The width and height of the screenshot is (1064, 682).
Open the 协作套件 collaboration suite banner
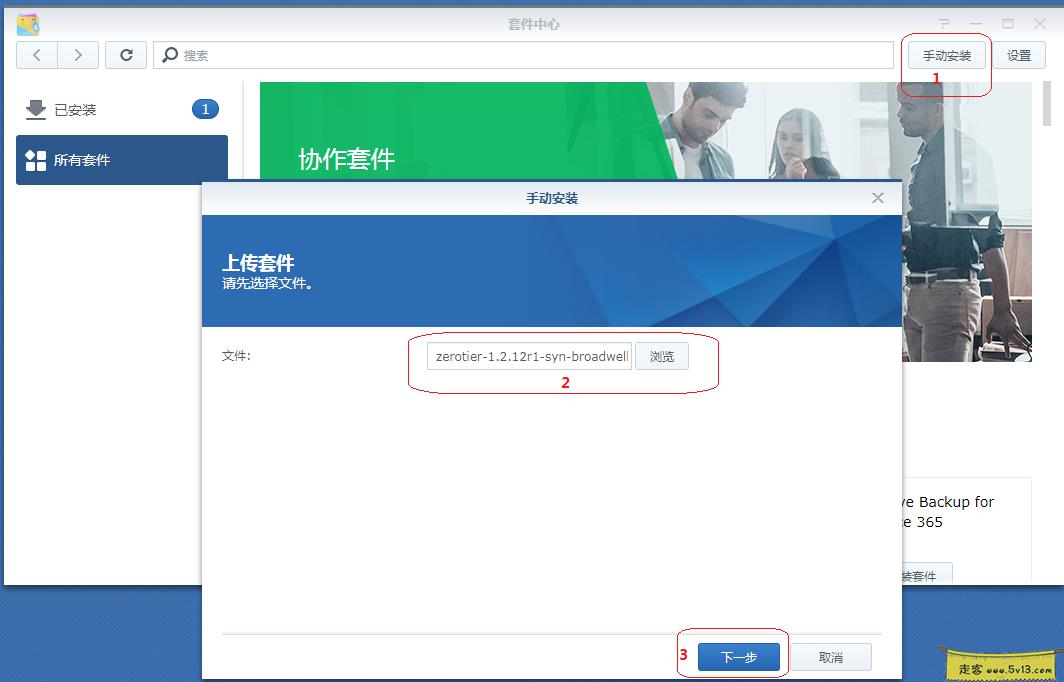click(x=344, y=159)
